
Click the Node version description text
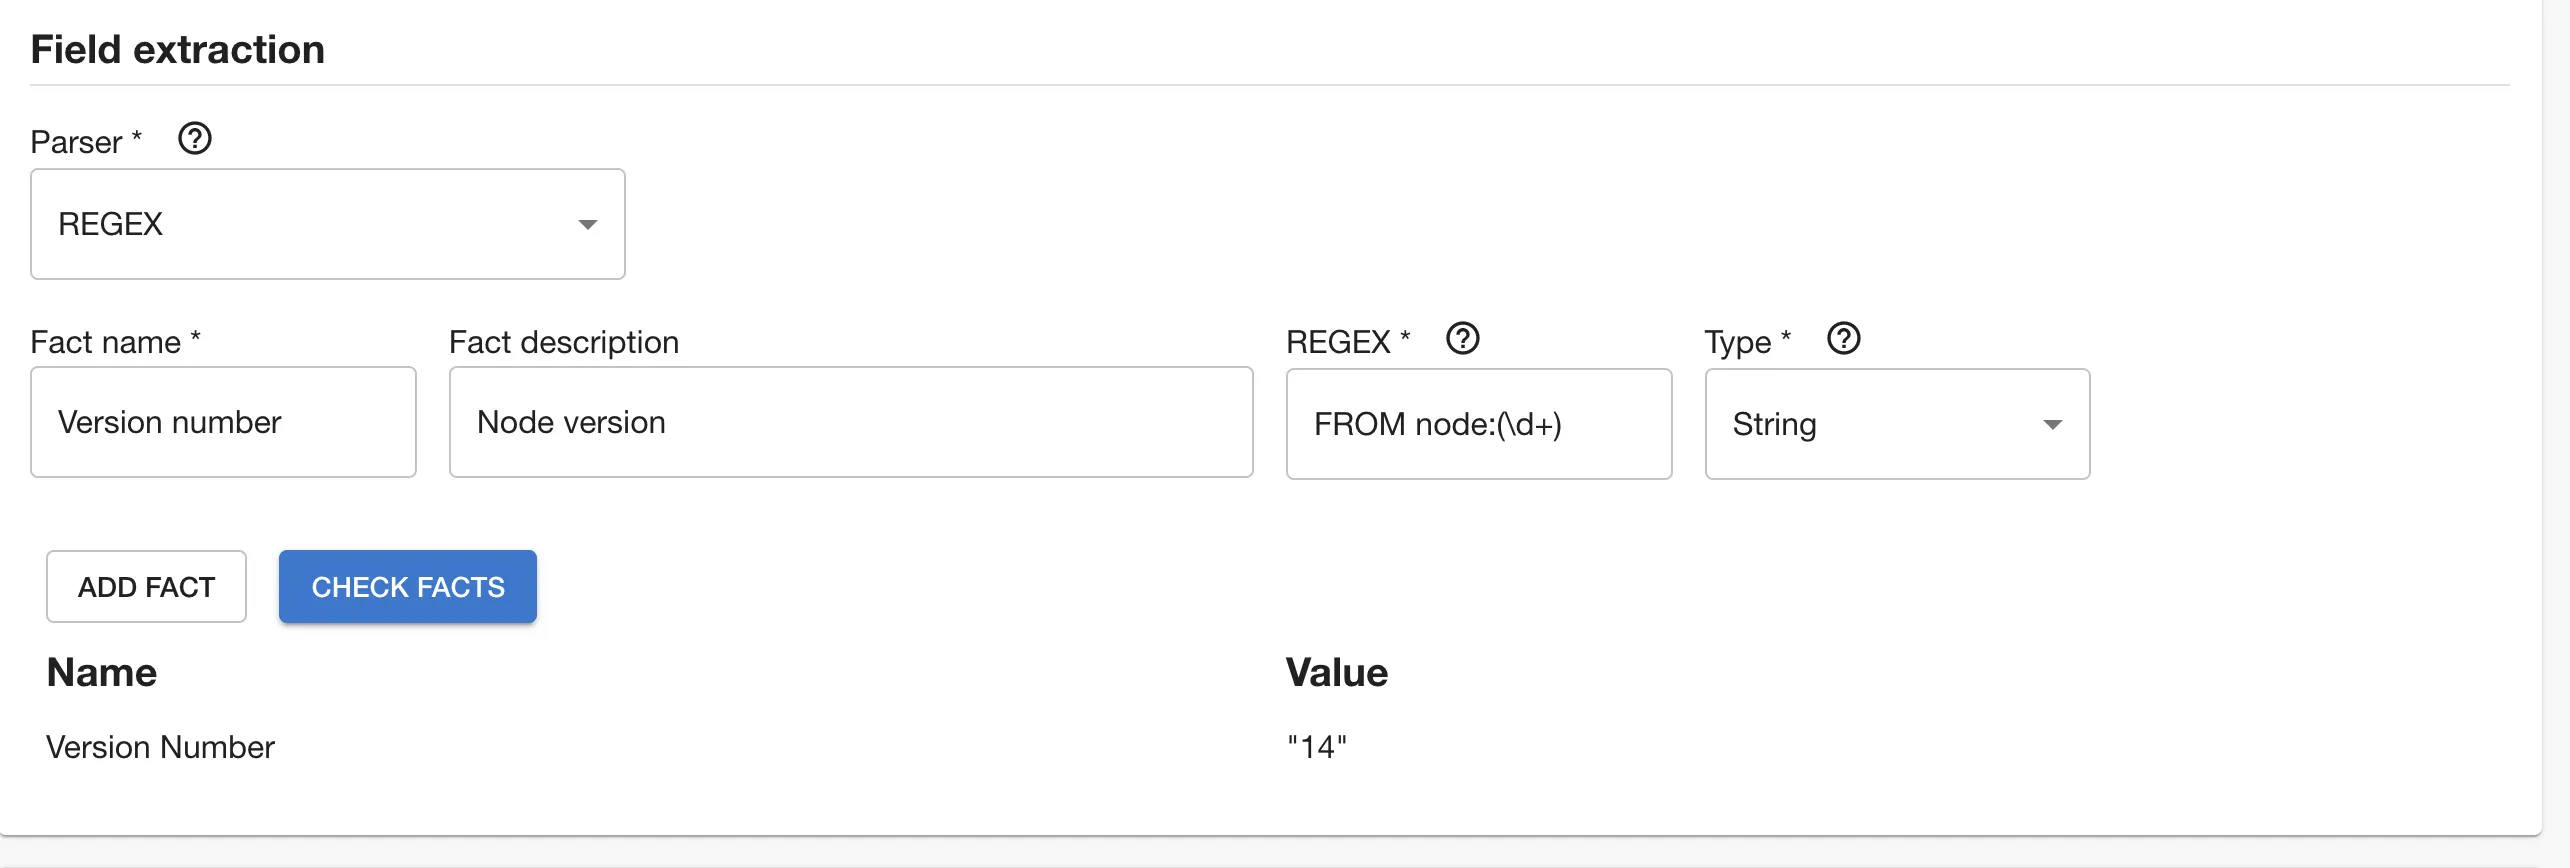[570, 421]
